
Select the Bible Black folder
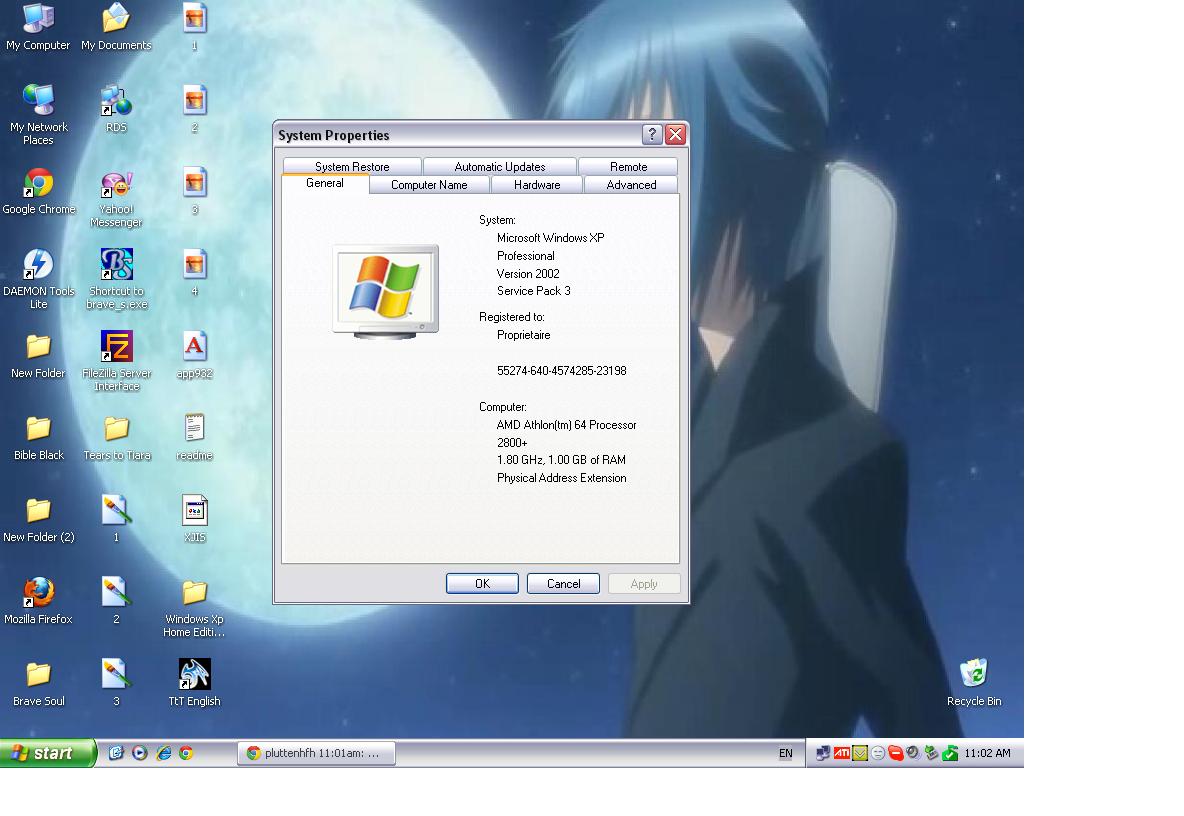[39, 437]
